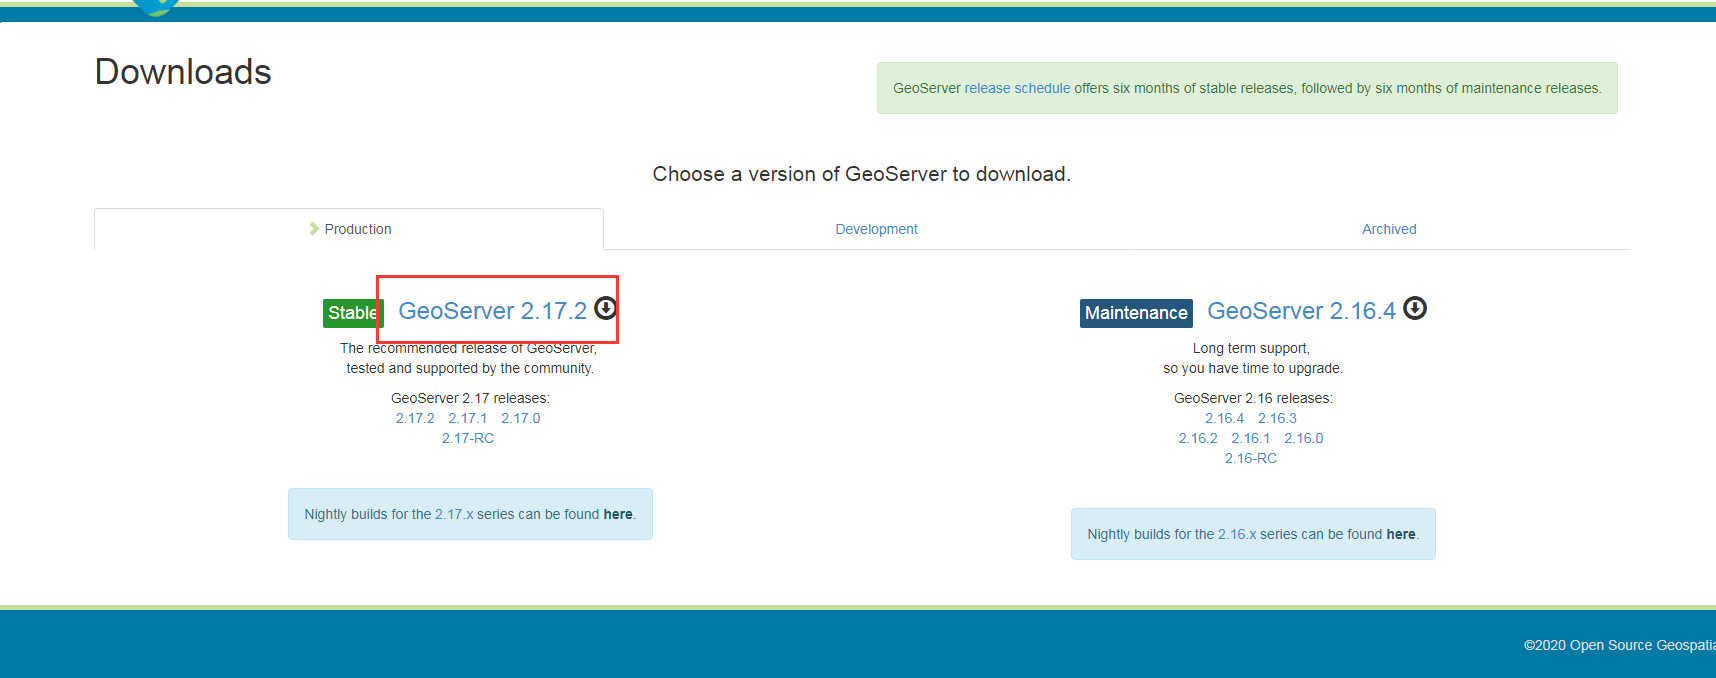Click download icon beside GeoServer 2.17.2
Viewport: 1716px width, 678px height.
point(605,308)
